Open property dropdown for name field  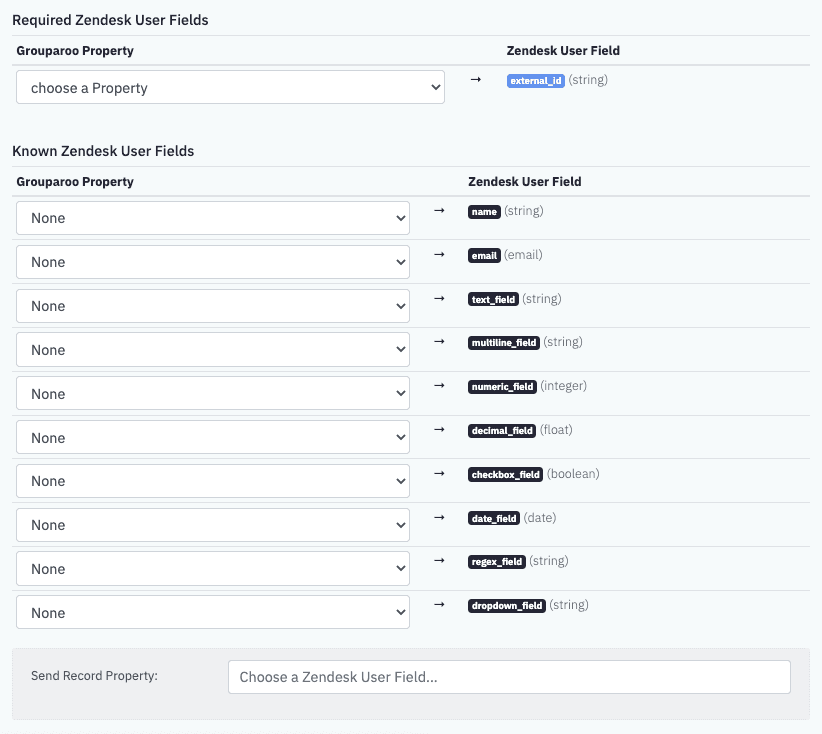pos(213,218)
